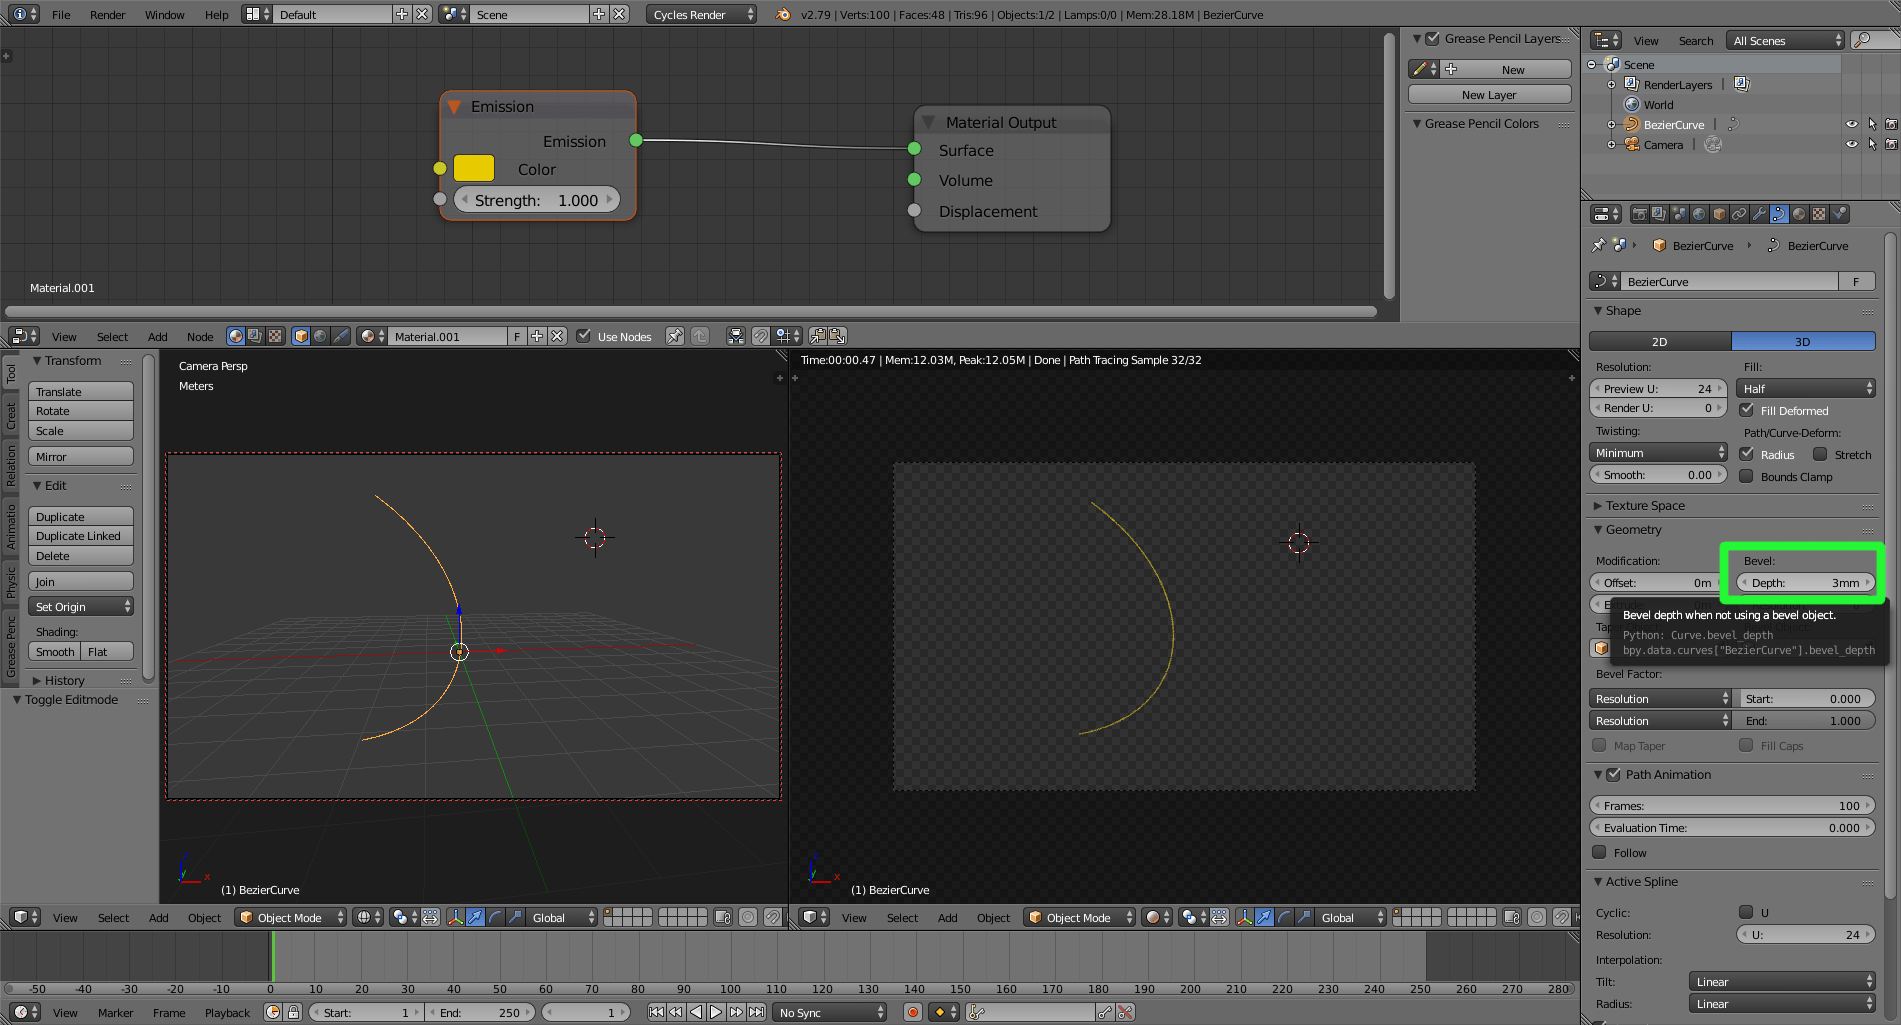Open the Object properties tab (cube icon)
Screen dimensions: 1901x1025
[x=1719, y=213]
